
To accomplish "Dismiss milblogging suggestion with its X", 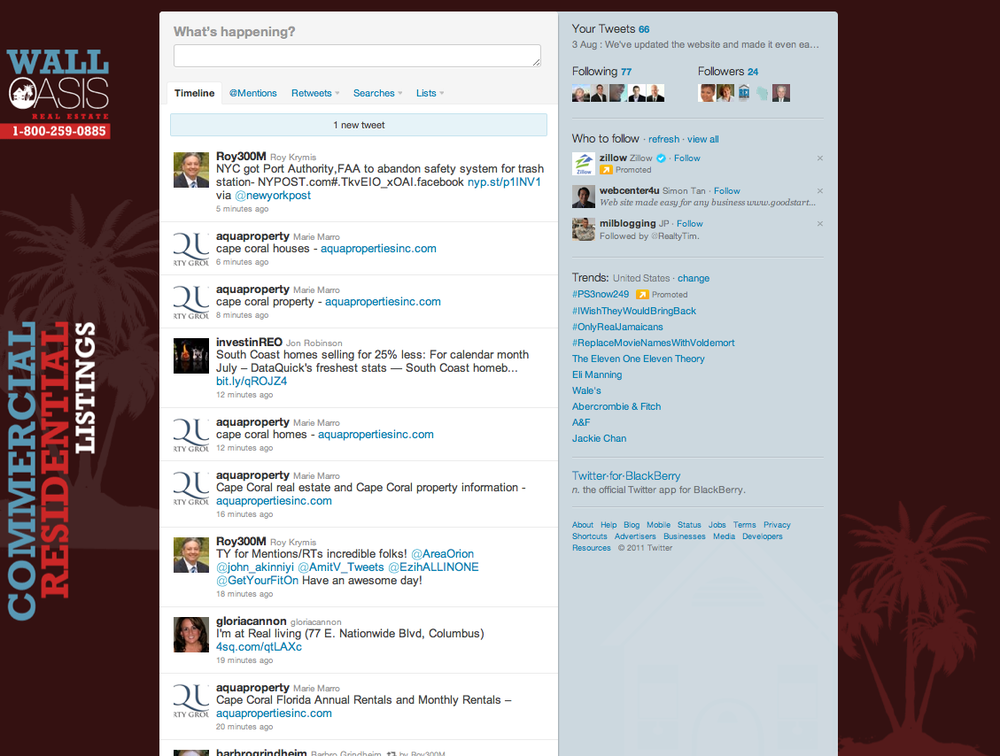I will coord(820,223).
